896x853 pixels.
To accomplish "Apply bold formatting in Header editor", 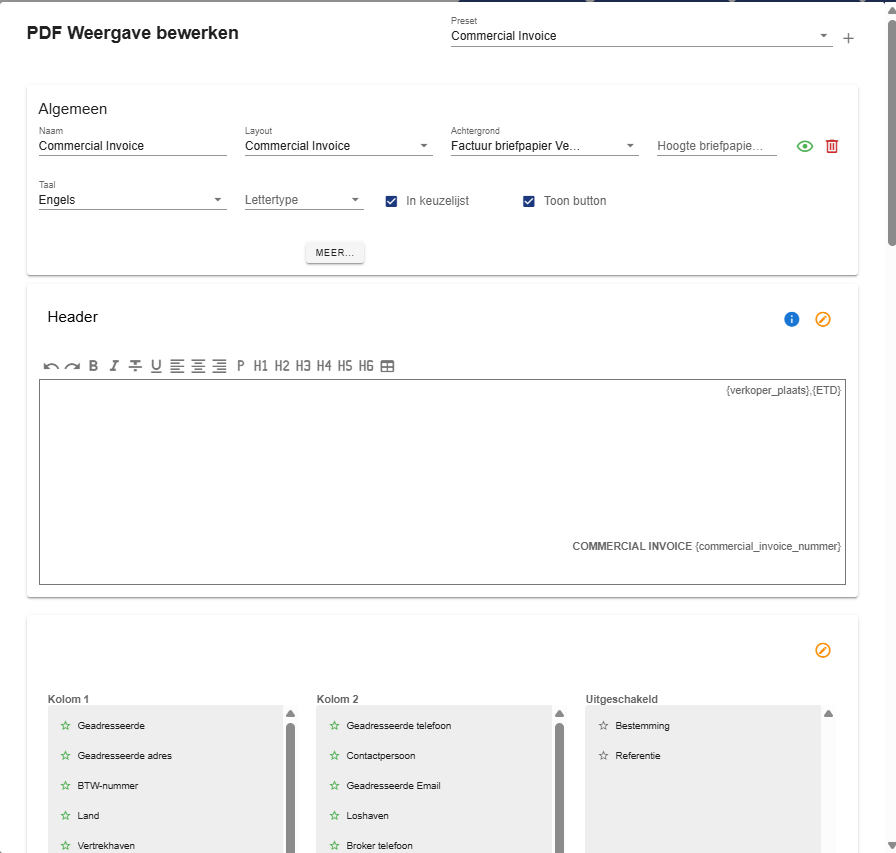I will 93,366.
